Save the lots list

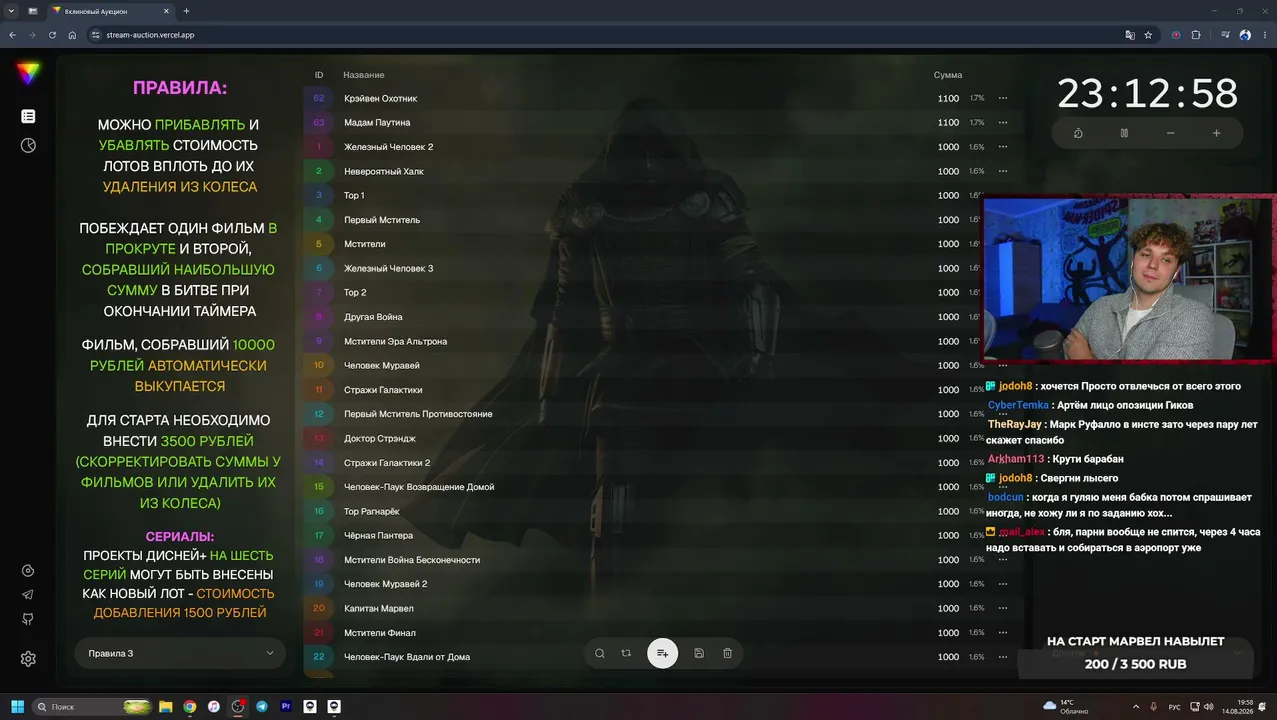pos(699,653)
